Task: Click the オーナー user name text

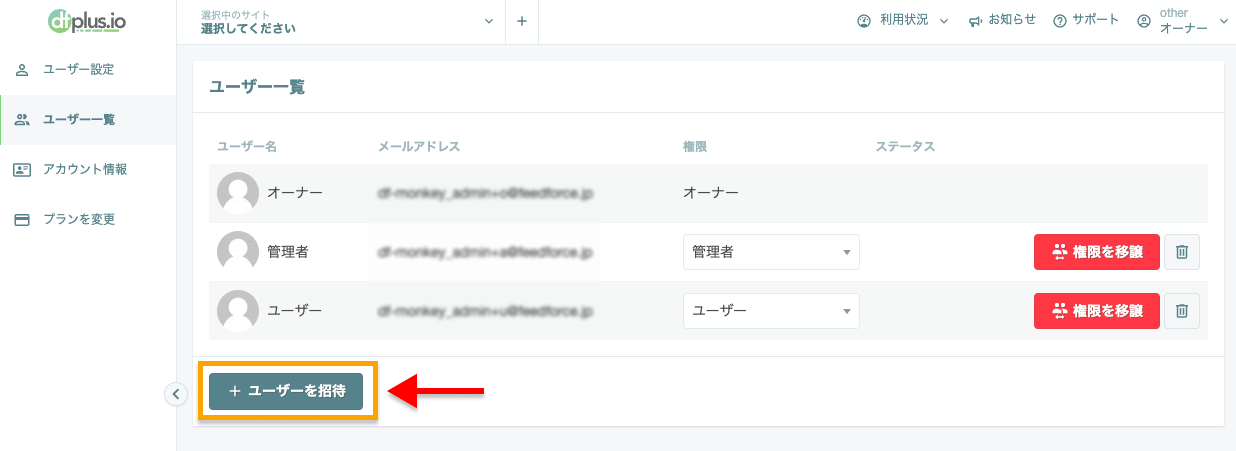Action: (x=295, y=193)
